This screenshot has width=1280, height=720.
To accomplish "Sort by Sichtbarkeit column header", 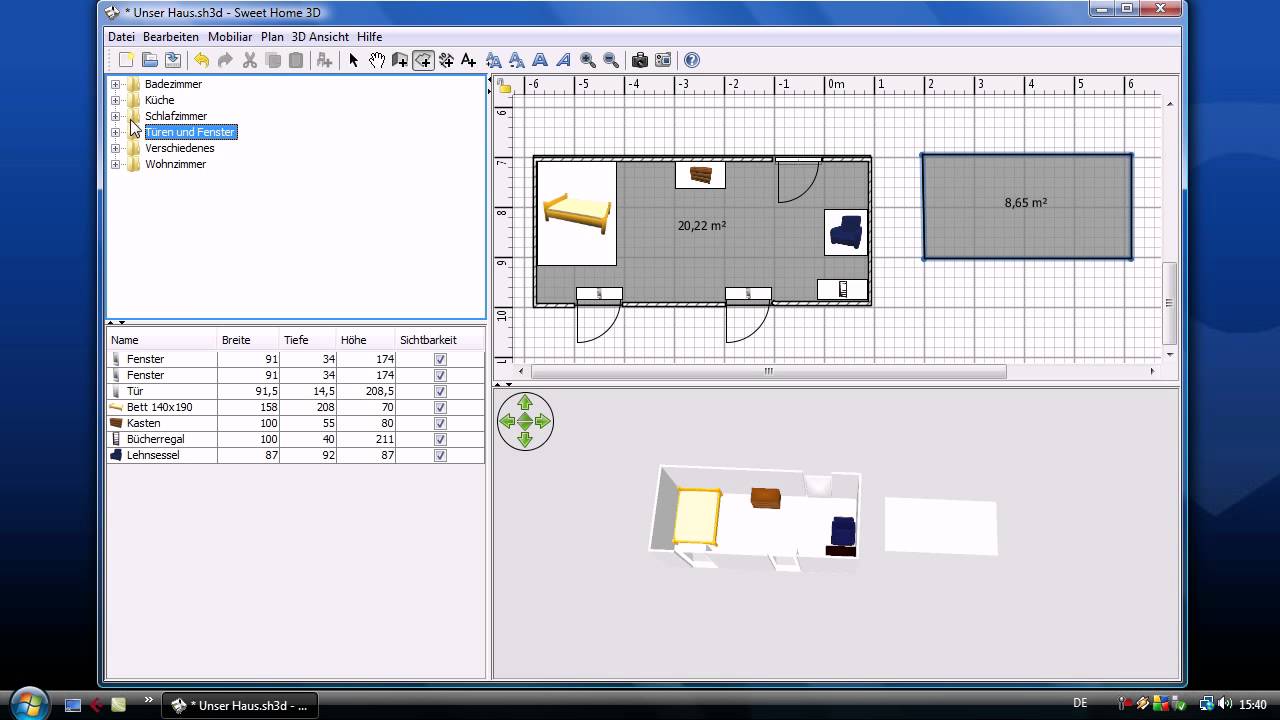I will 440,340.
